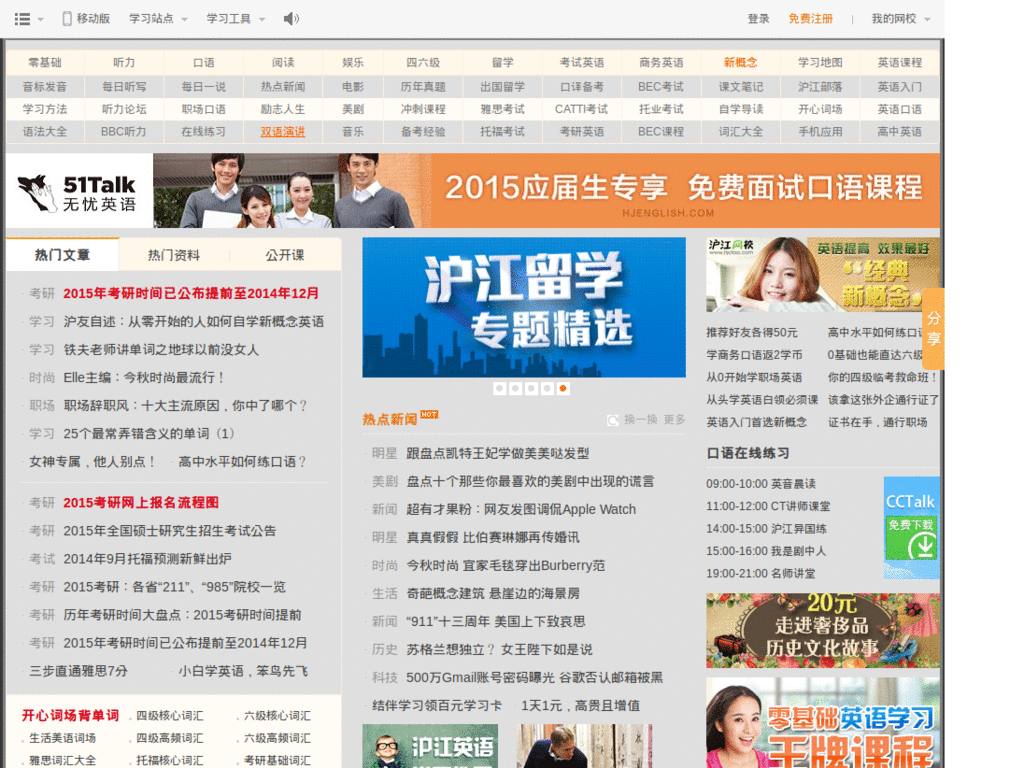Open the 09:00-10:00 英音晨读 session
This screenshot has height=768, width=1024.
[761, 484]
